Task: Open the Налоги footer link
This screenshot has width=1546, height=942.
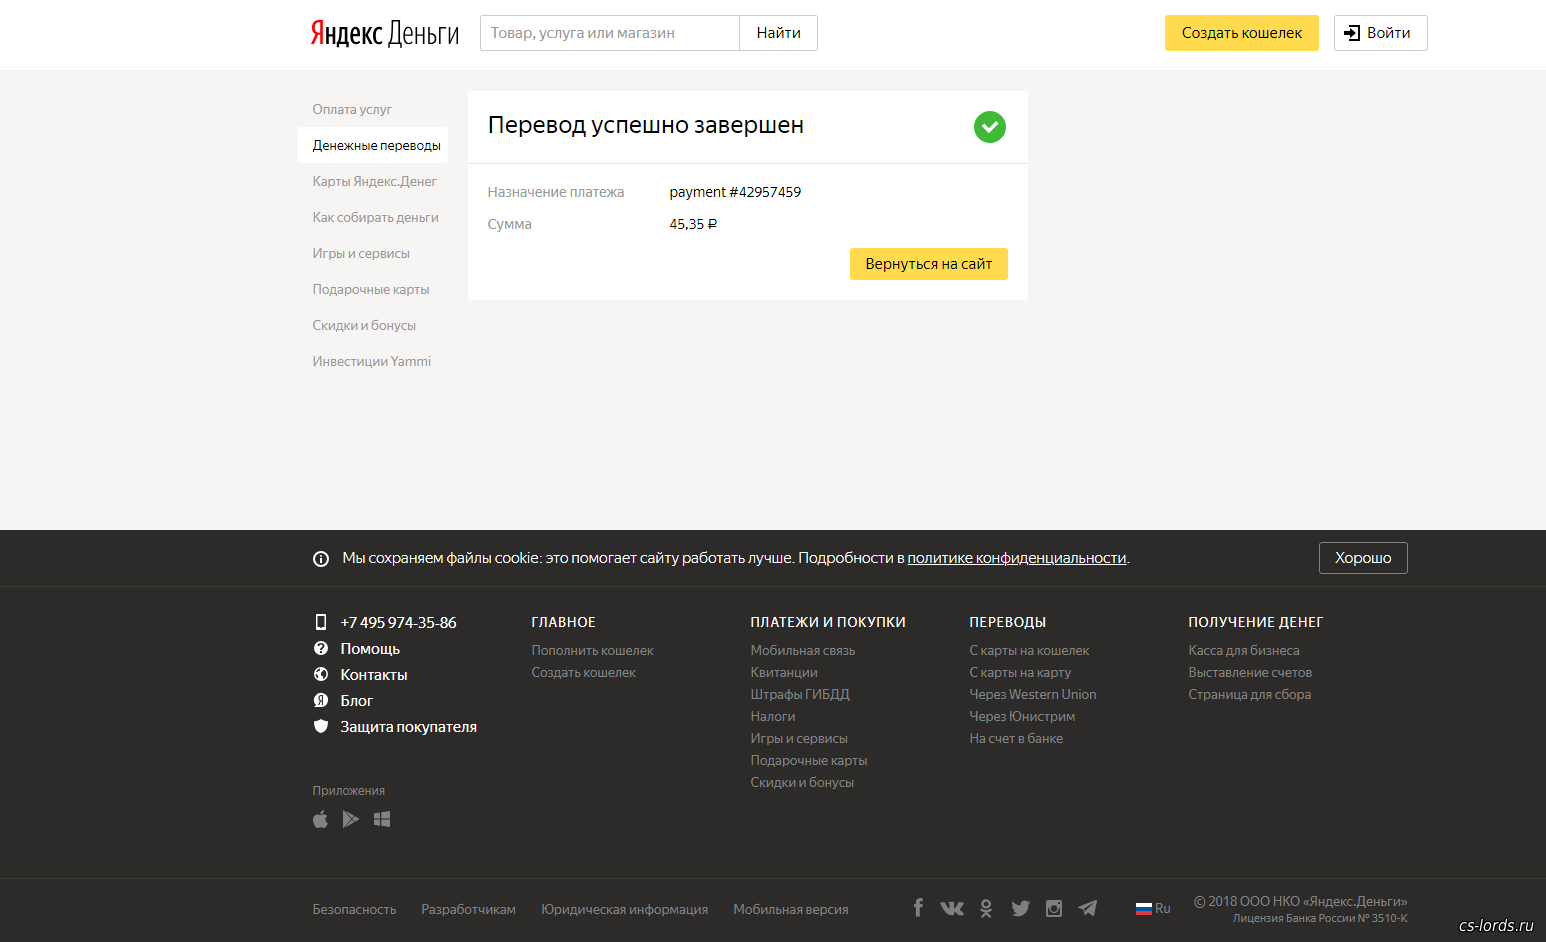Action: pyautogui.click(x=773, y=716)
